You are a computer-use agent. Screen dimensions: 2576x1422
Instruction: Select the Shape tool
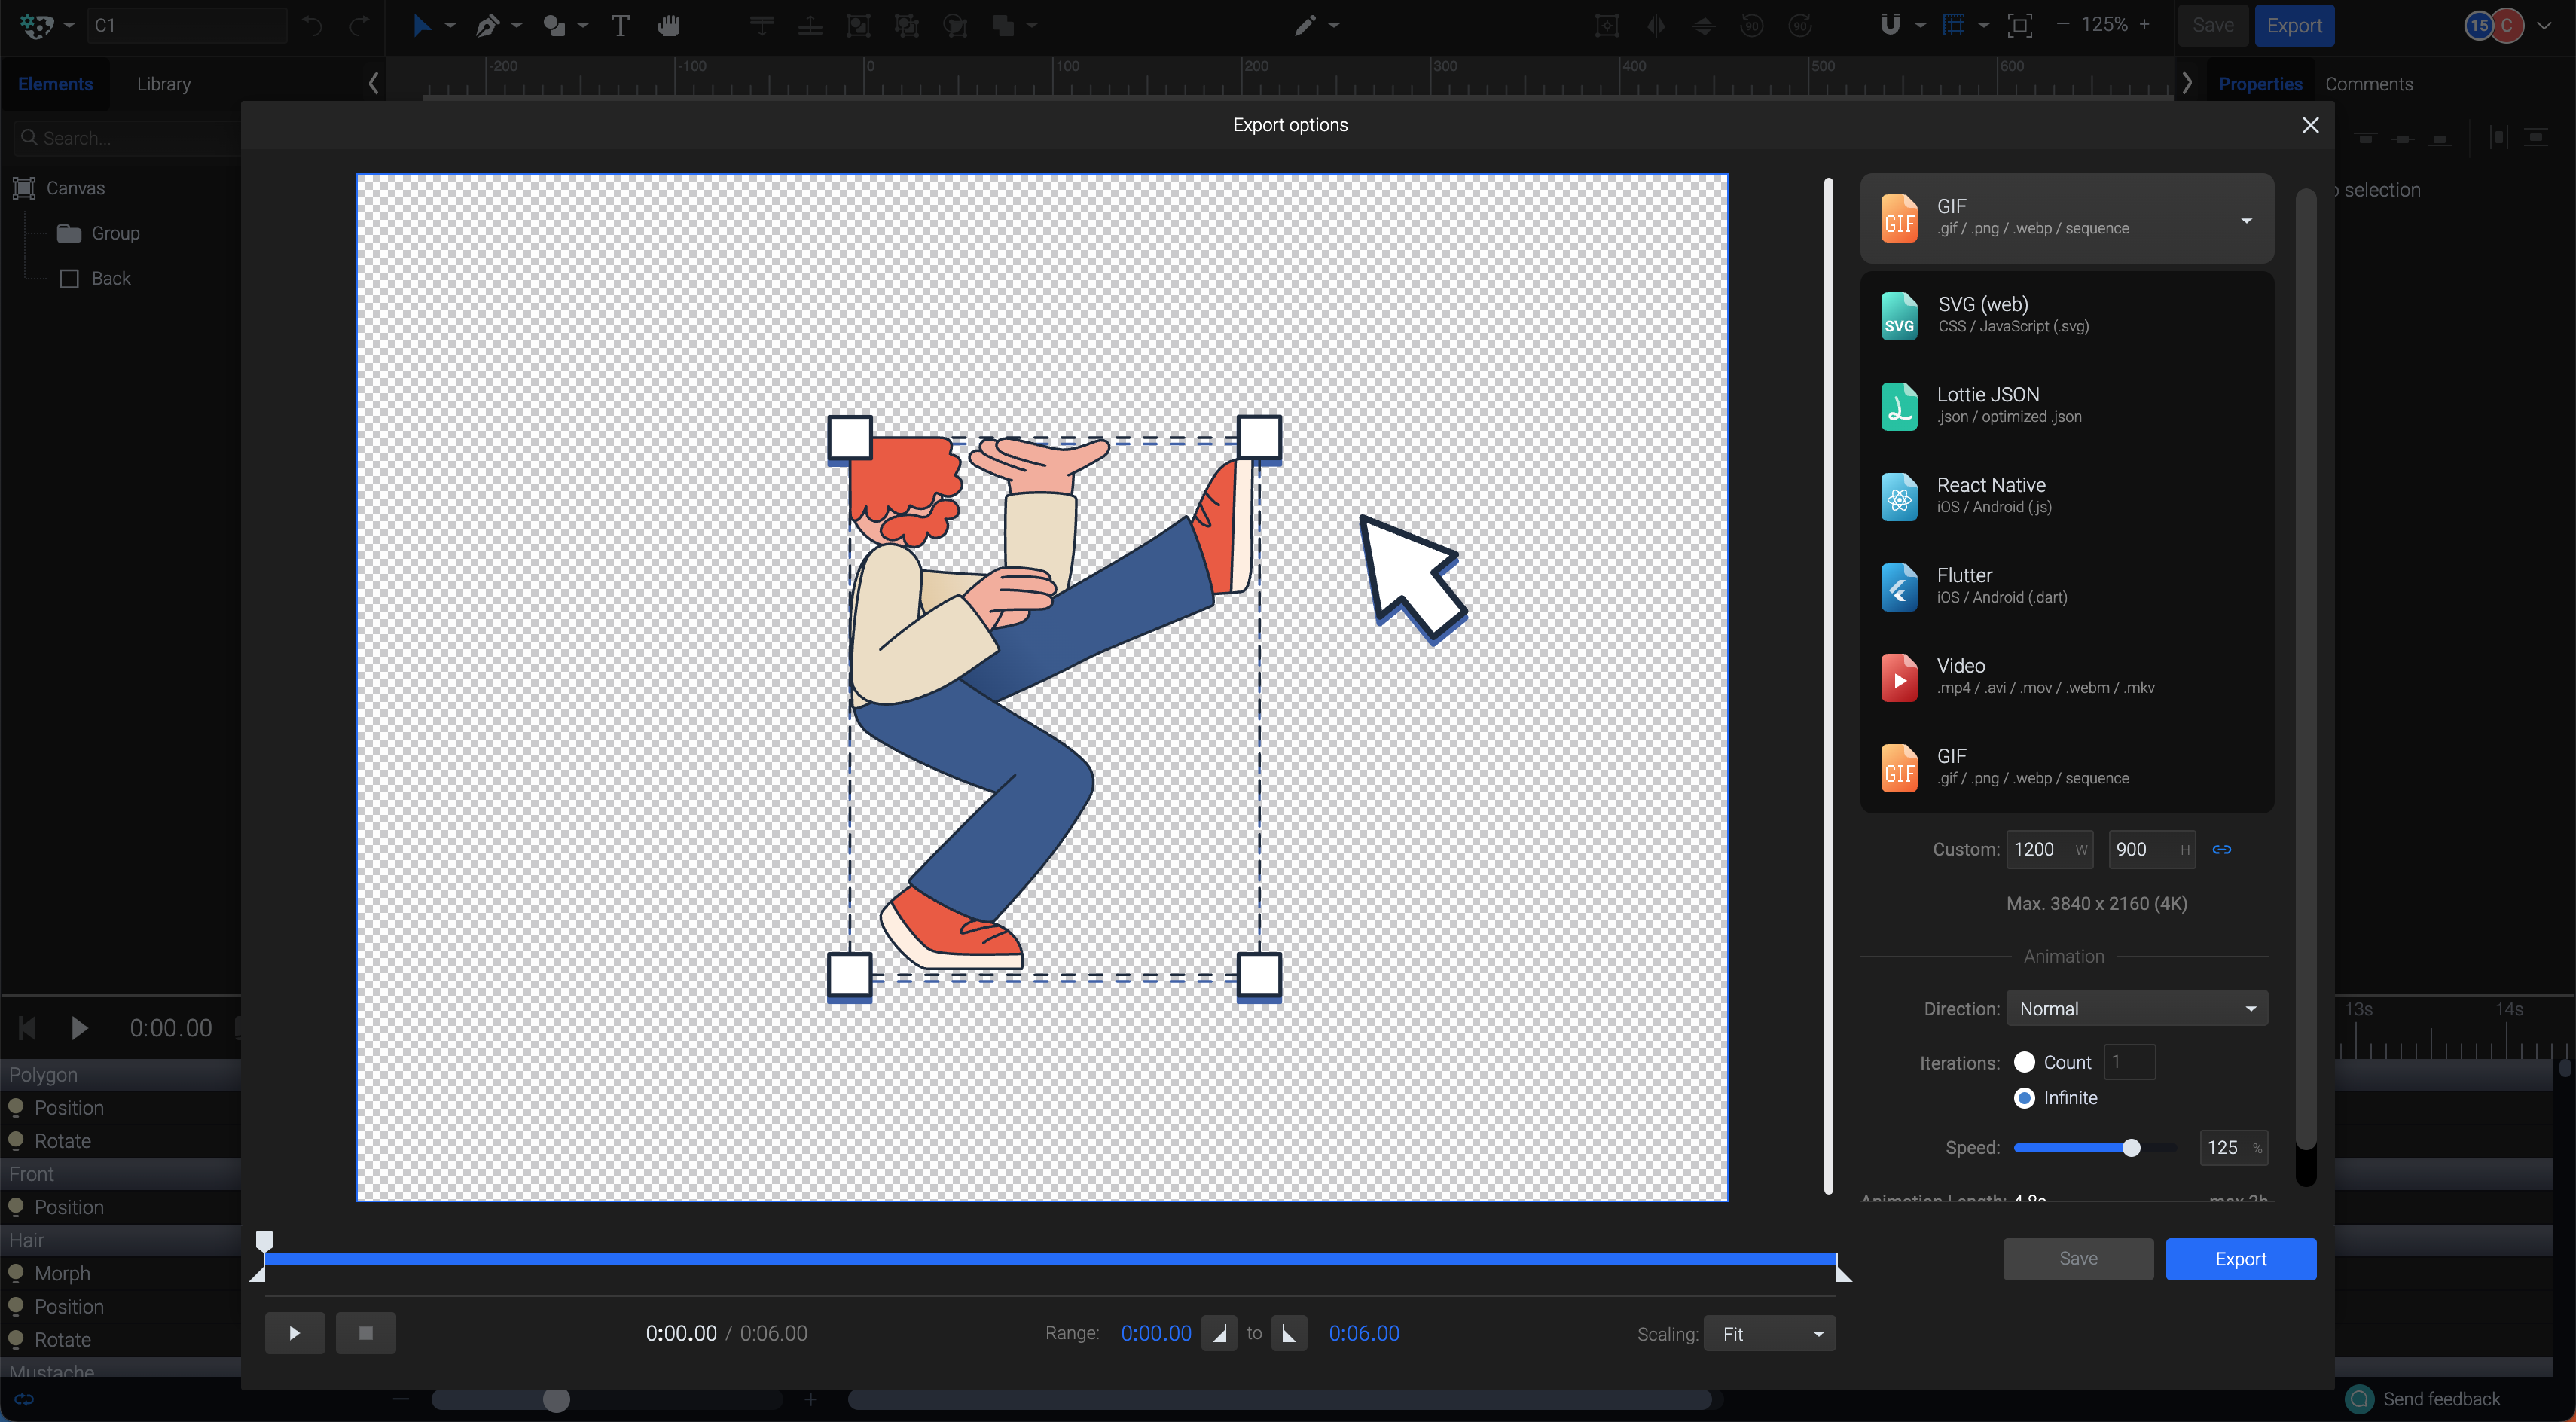point(557,25)
